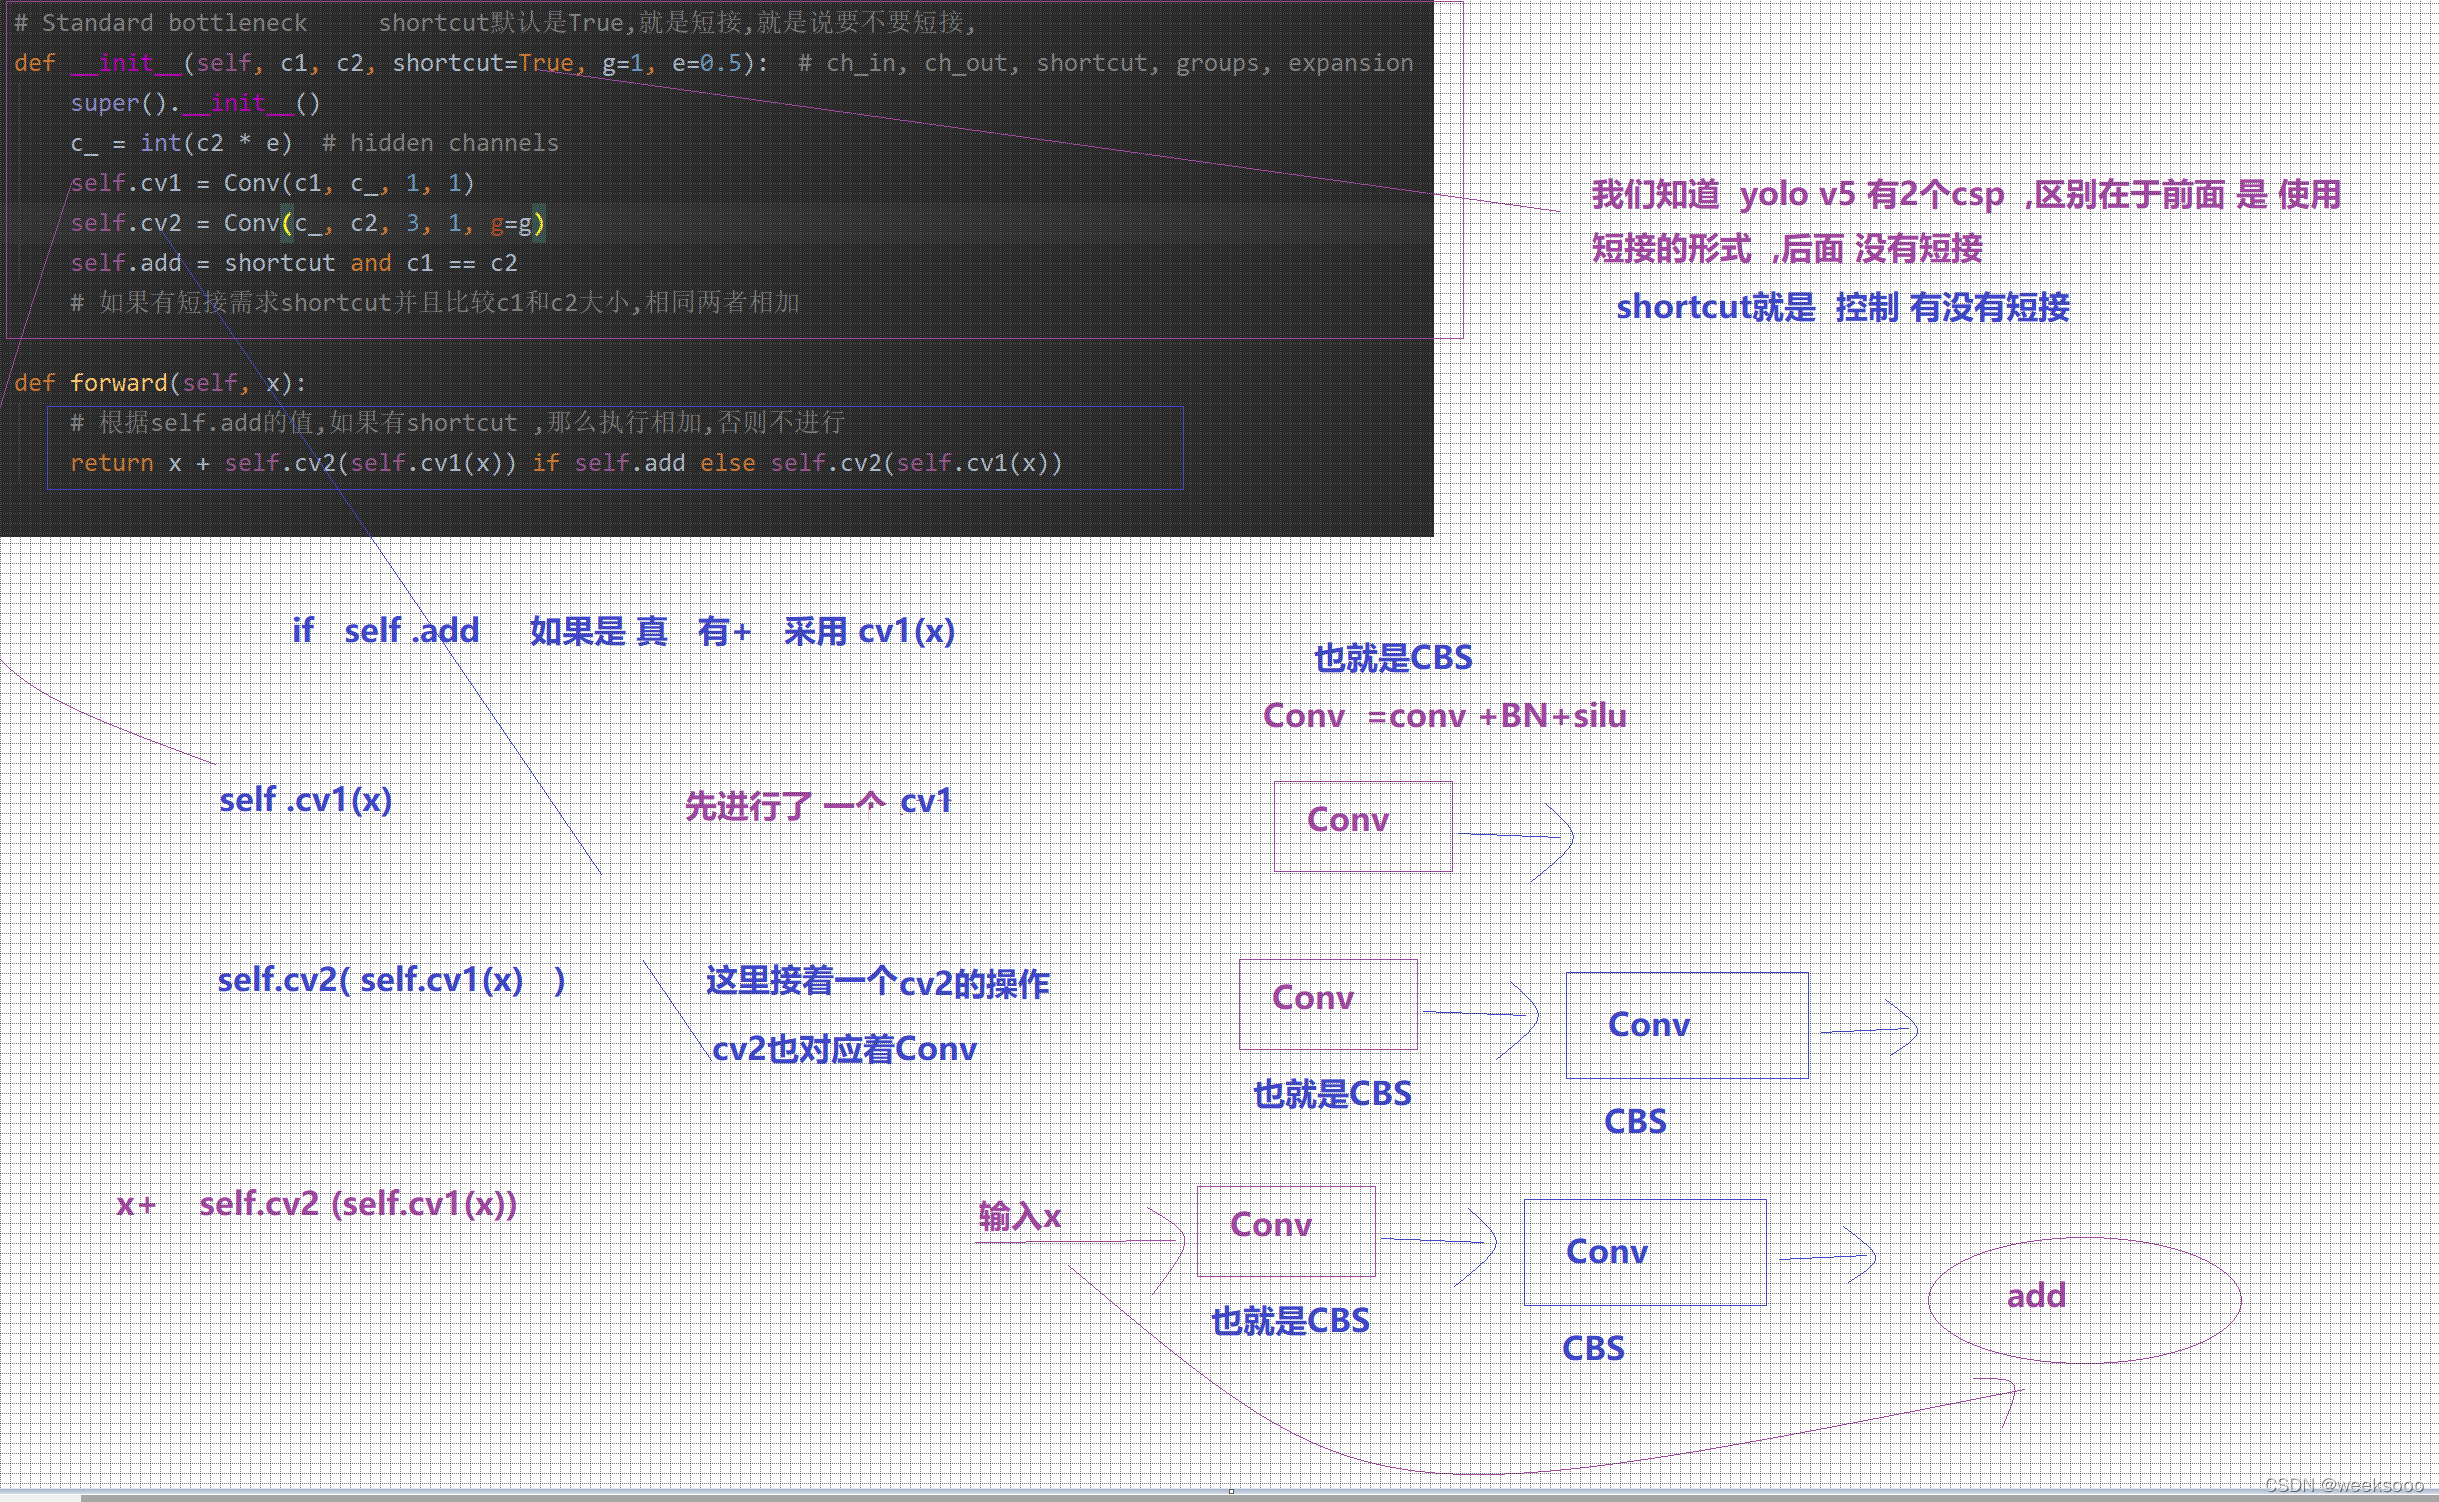
Task: Click the 'super().__init__()' line
Action: [x=195, y=103]
